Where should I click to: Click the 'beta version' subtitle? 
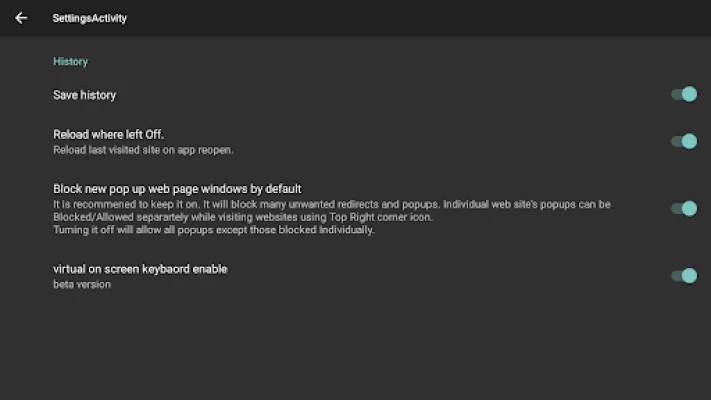pyautogui.click(x=82, y=284)
